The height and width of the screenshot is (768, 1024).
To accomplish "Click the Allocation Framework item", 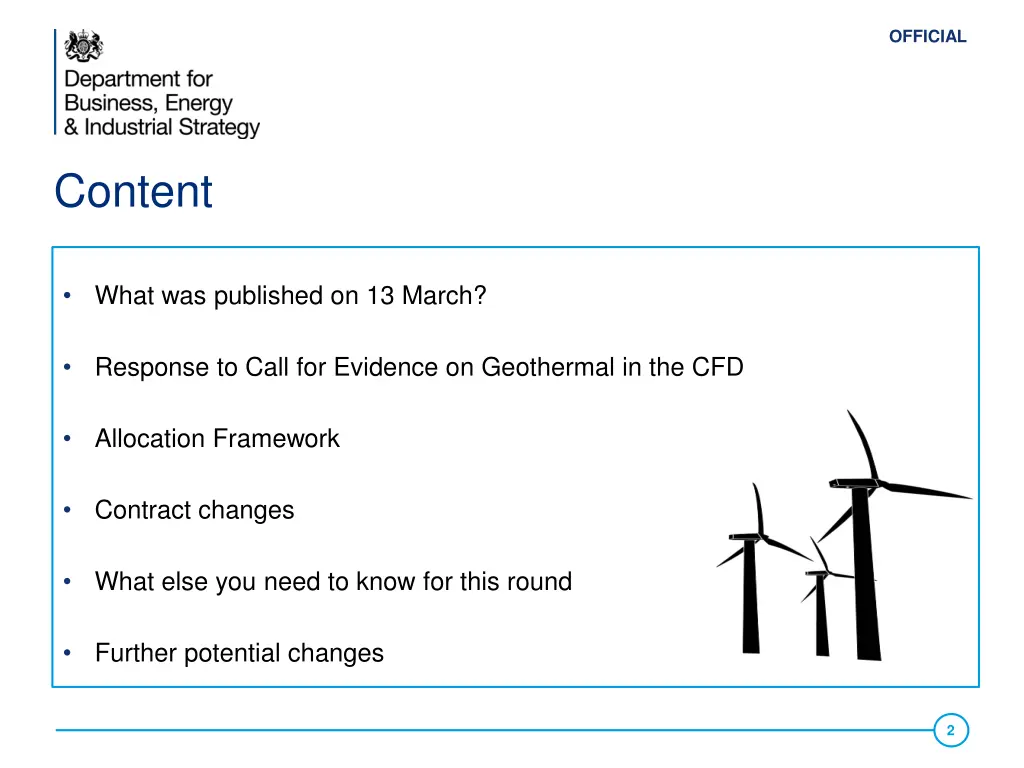I will tap(217, 438).
